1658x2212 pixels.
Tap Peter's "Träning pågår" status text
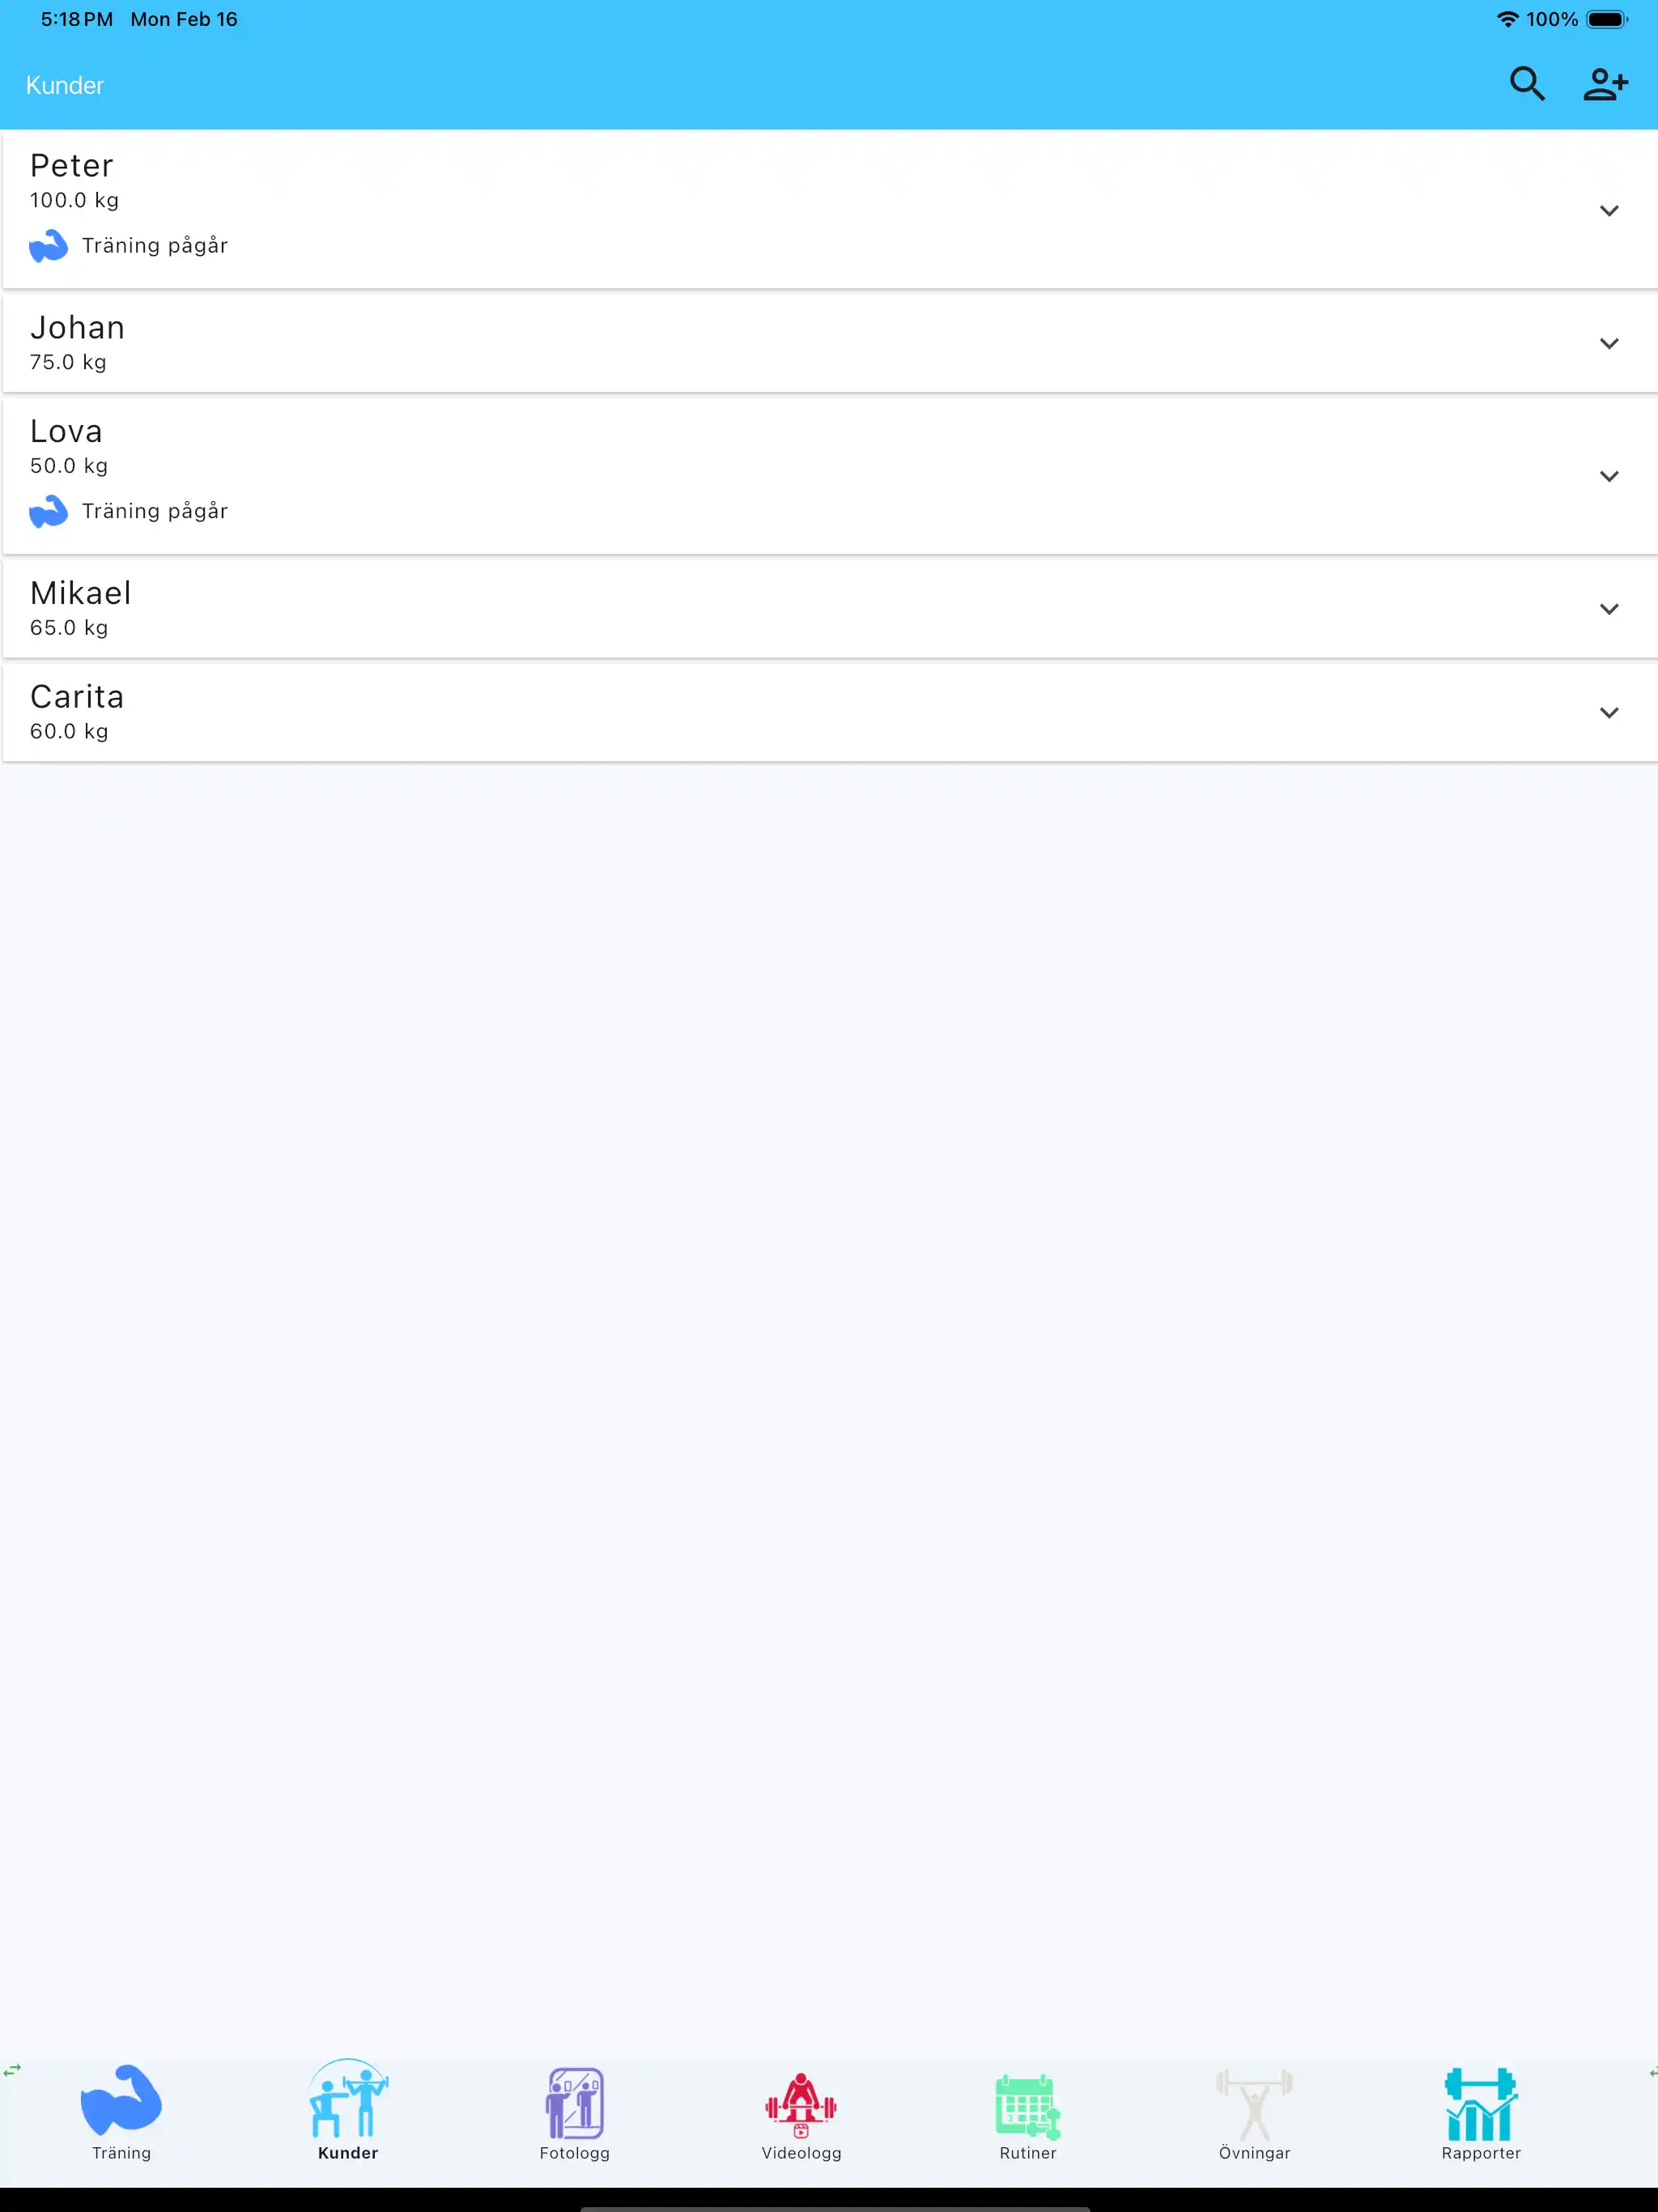coord(155,246)
